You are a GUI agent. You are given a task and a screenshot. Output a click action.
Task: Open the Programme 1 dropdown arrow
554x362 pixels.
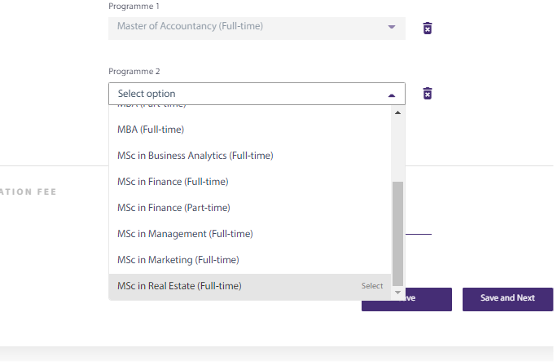point(391,27)
